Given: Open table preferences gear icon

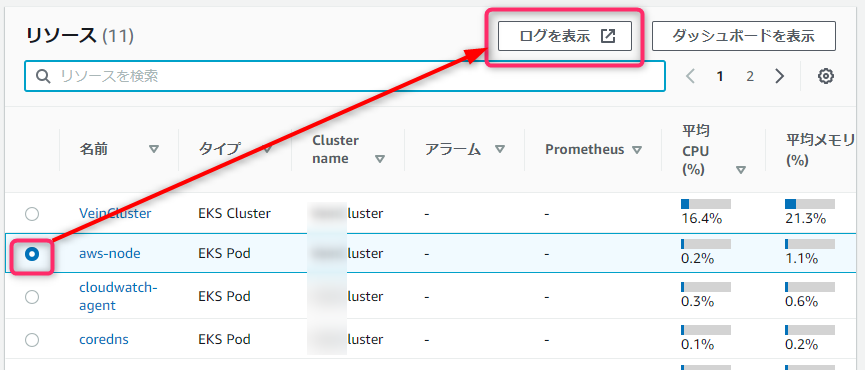Looking at the screenshot, I should pos(825,76).
